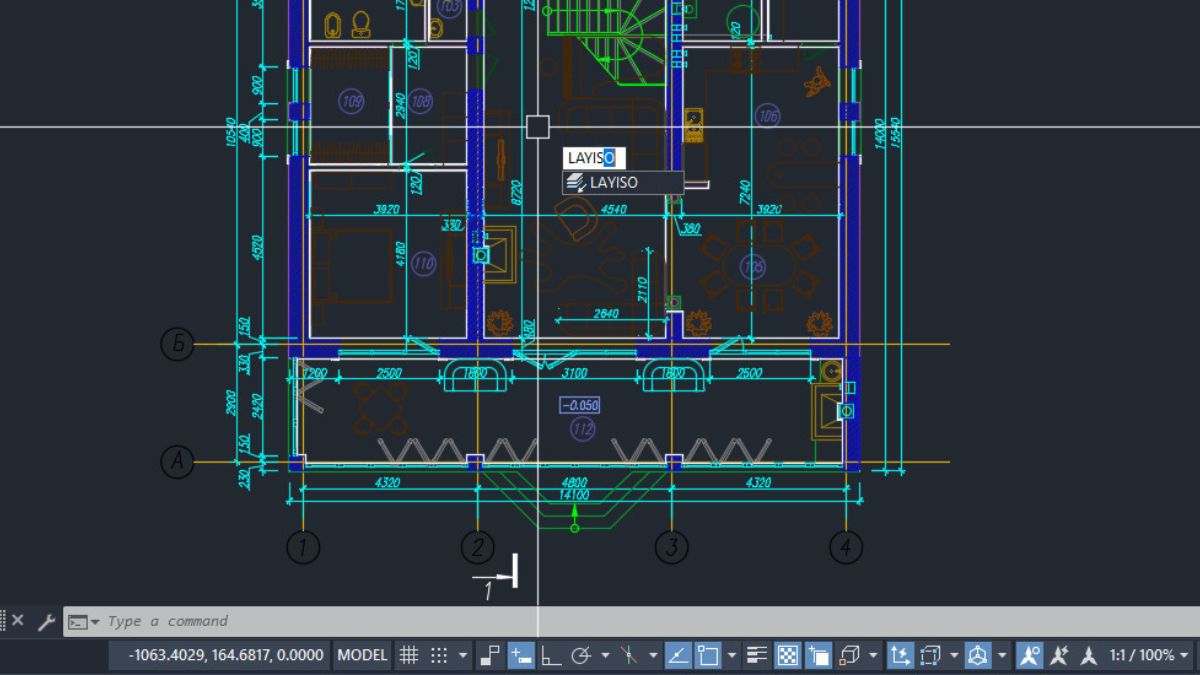
Task: Open 3D object snap dropdown
Action: pyautogui.click(x=873, y=655)
